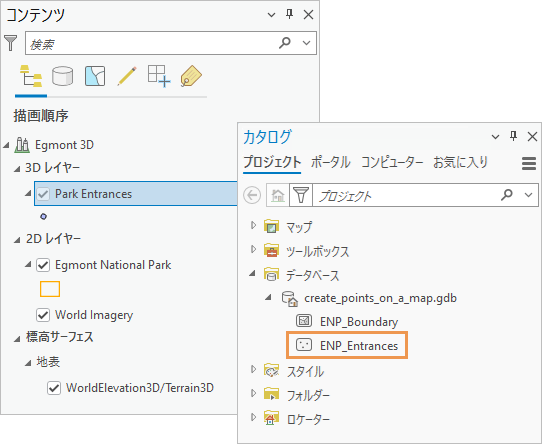
Task: Click the orange outline polygon symbol
Action: pyautogui.click(x=50, y=289)
